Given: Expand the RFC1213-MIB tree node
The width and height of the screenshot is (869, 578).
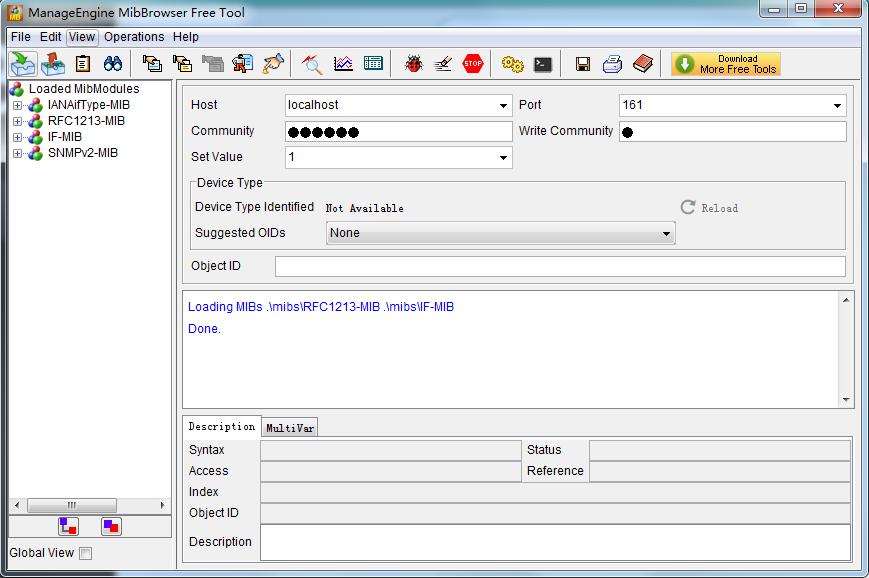Looking at the screenshot, I should point(18,121).
